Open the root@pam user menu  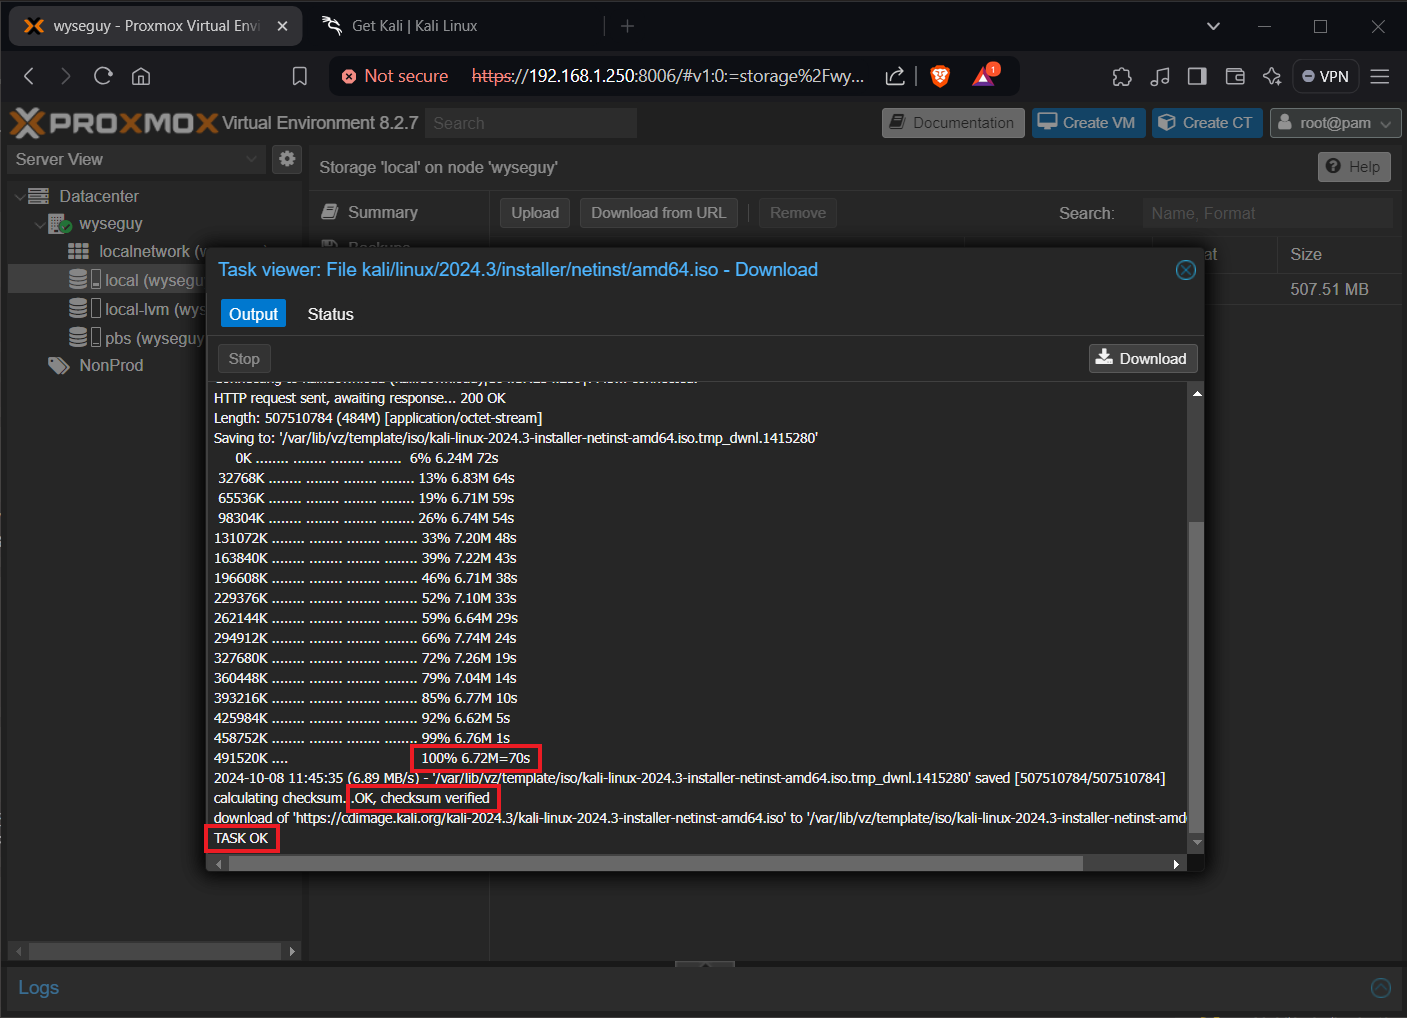1335,123
